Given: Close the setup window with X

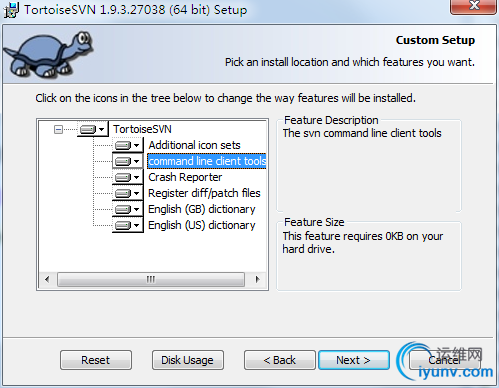Looking at the screenshot, I should [473, 6].
